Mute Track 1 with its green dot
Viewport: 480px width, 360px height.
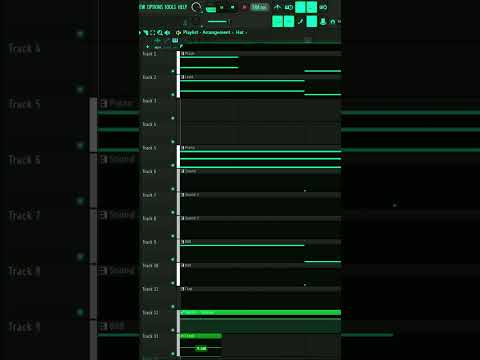(x=173, y=71)
